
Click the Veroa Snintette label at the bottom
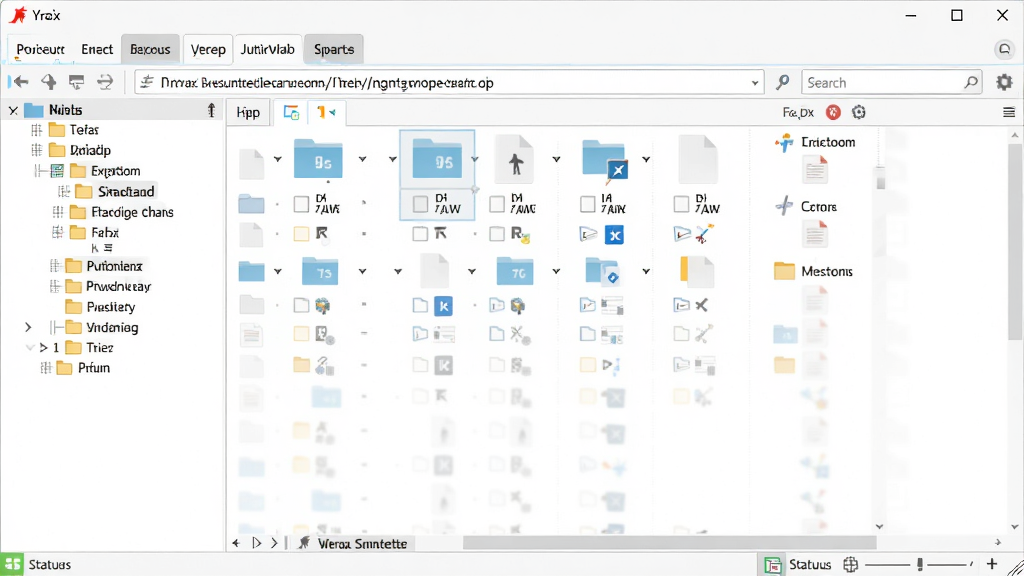[362, 543]
